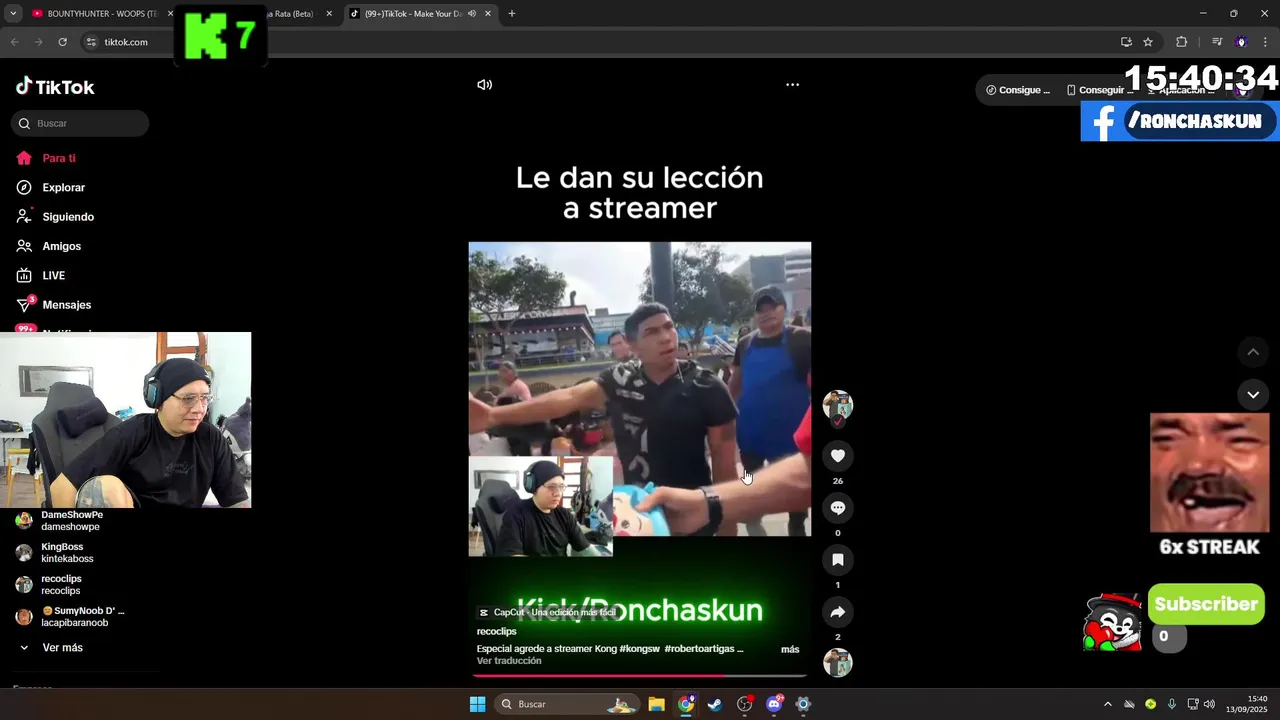Close the TikTok browser tab
The image size is (1280, 720).
[x=486, y=14]
